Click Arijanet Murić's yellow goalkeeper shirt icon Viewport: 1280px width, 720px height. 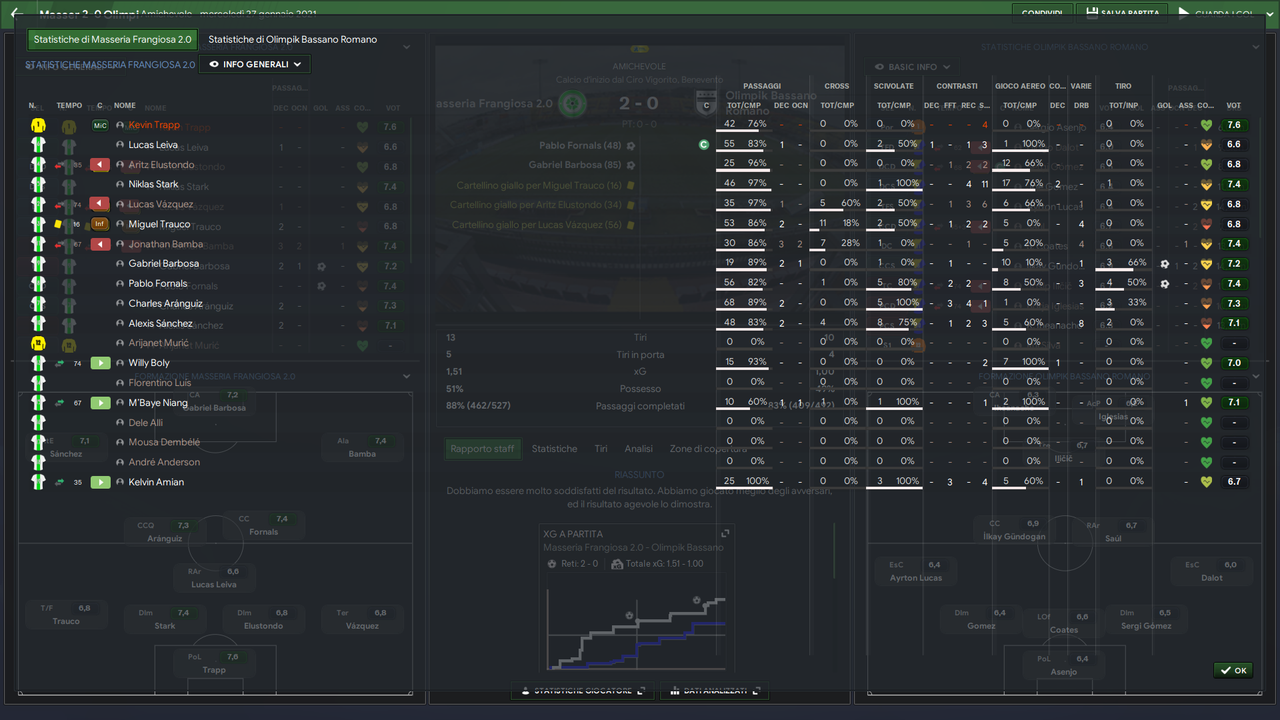pyautogui.click(x=38, y=343)
